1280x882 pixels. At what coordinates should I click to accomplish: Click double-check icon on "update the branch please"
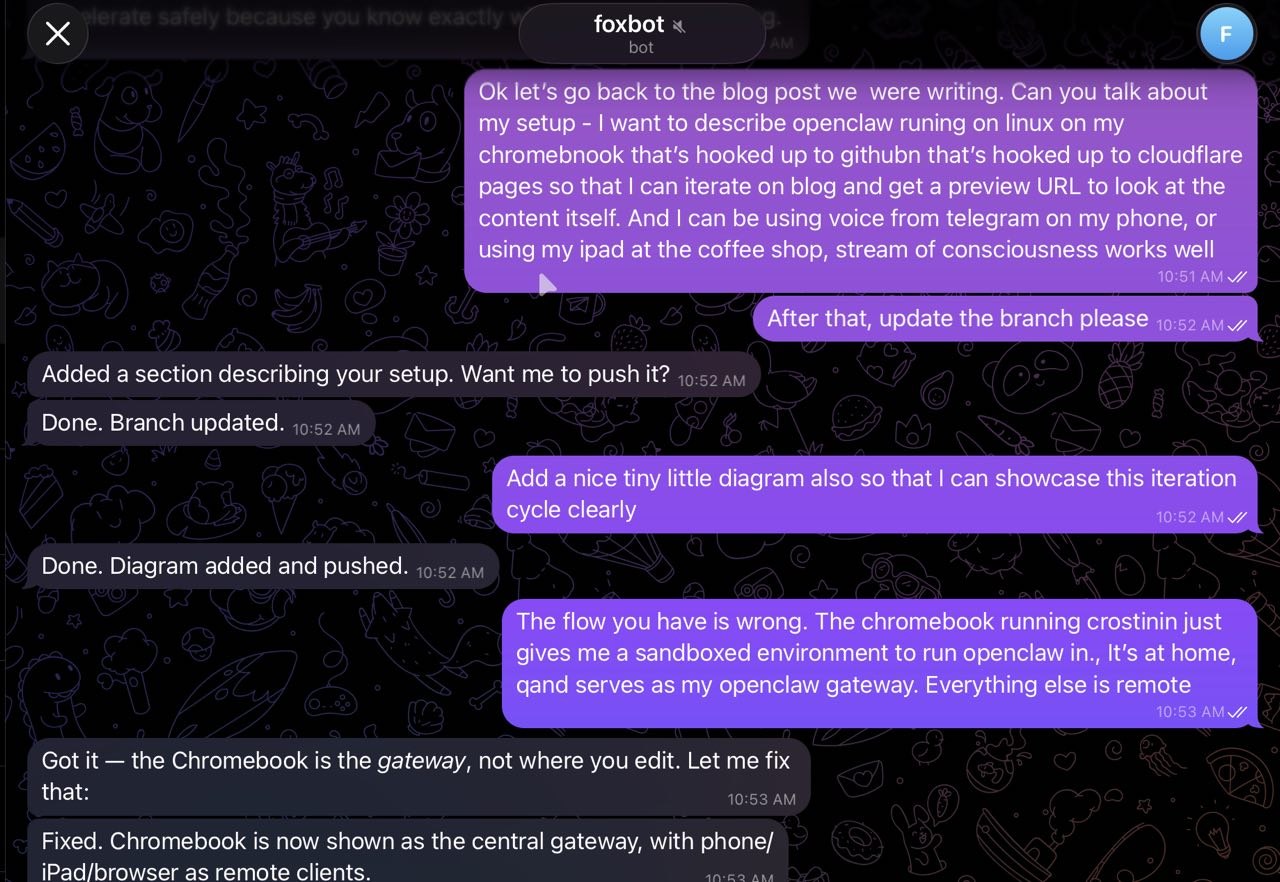[x=1238, y=325]
